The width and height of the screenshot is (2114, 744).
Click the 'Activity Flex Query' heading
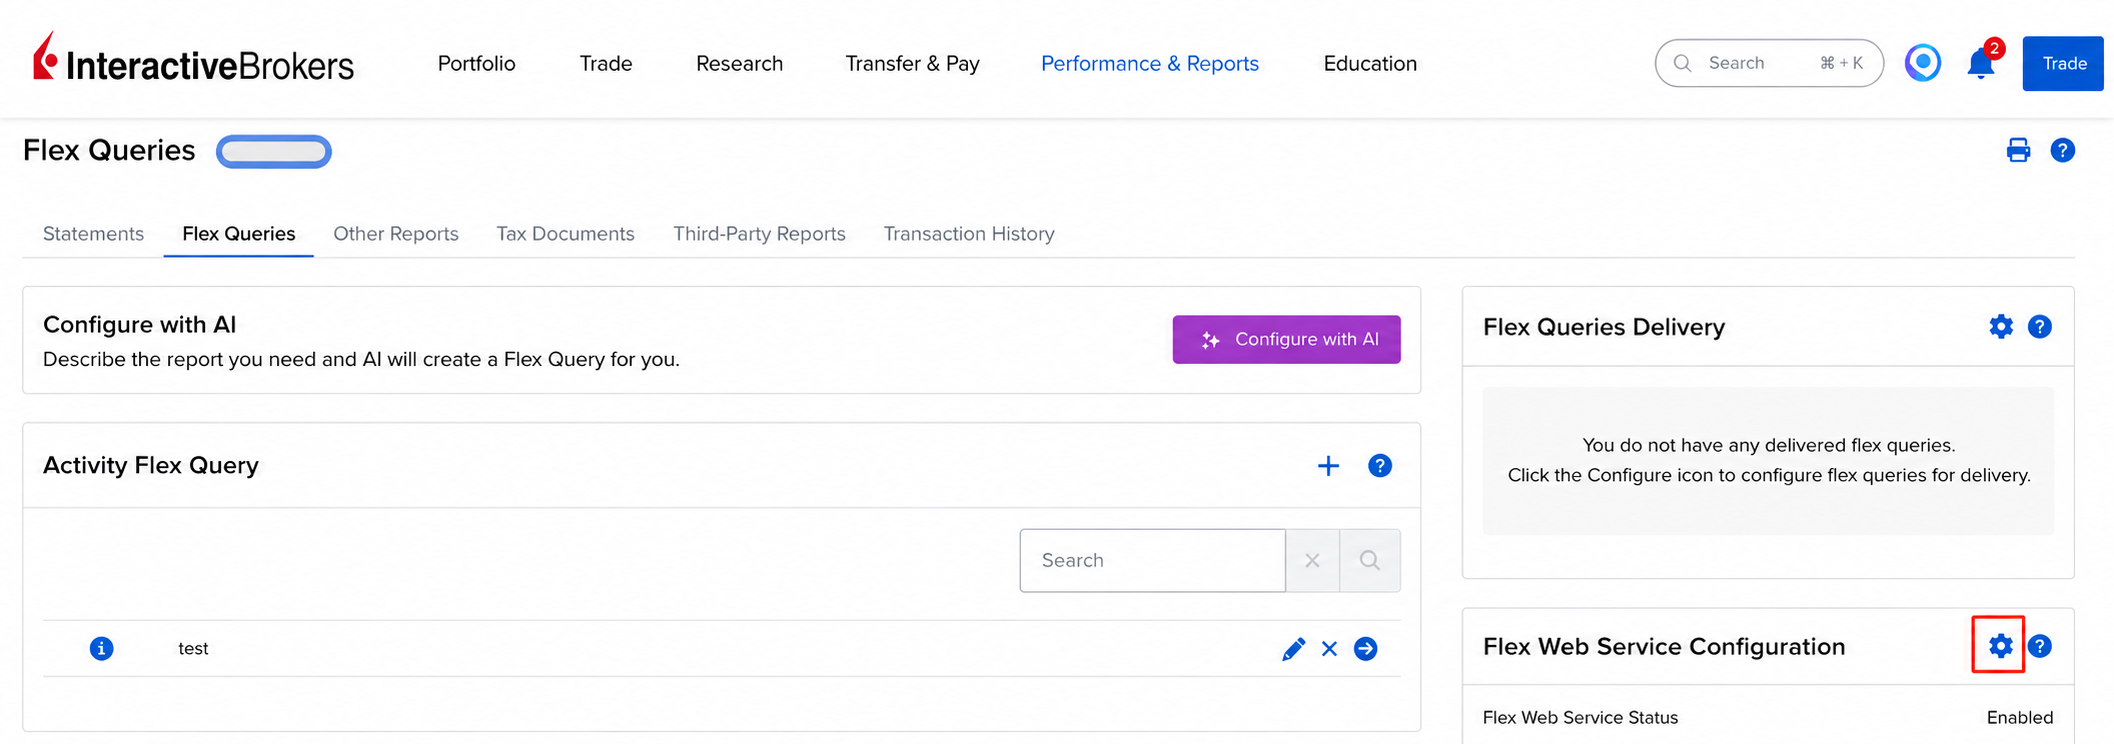point(151,466)
